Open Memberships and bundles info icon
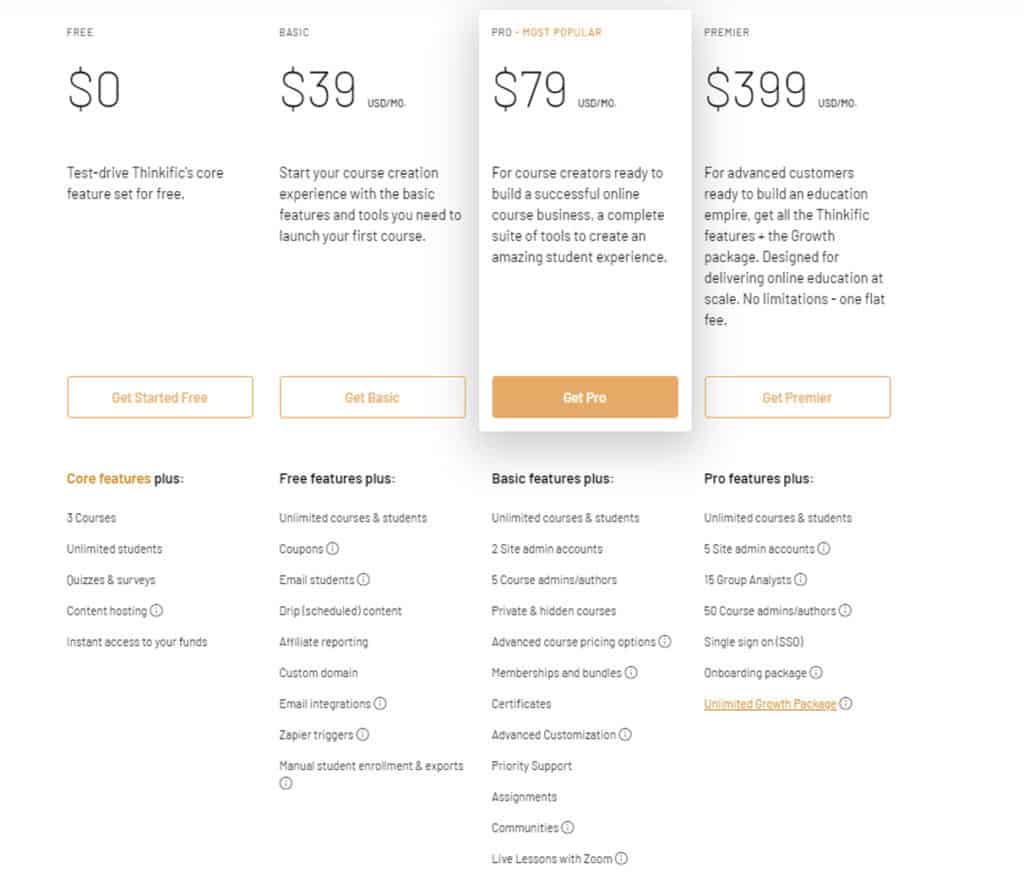Screen dimensions: 1024x879 click(631, 672)
